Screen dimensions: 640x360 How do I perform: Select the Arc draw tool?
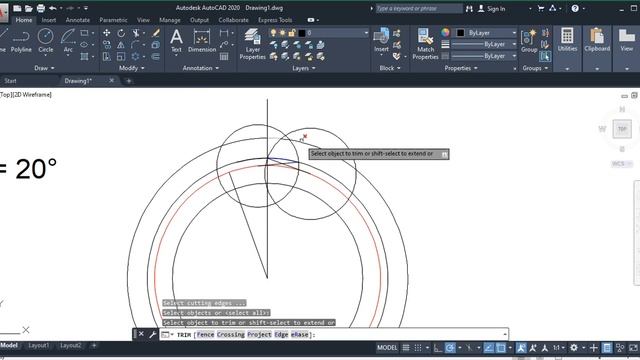[68, 41]
